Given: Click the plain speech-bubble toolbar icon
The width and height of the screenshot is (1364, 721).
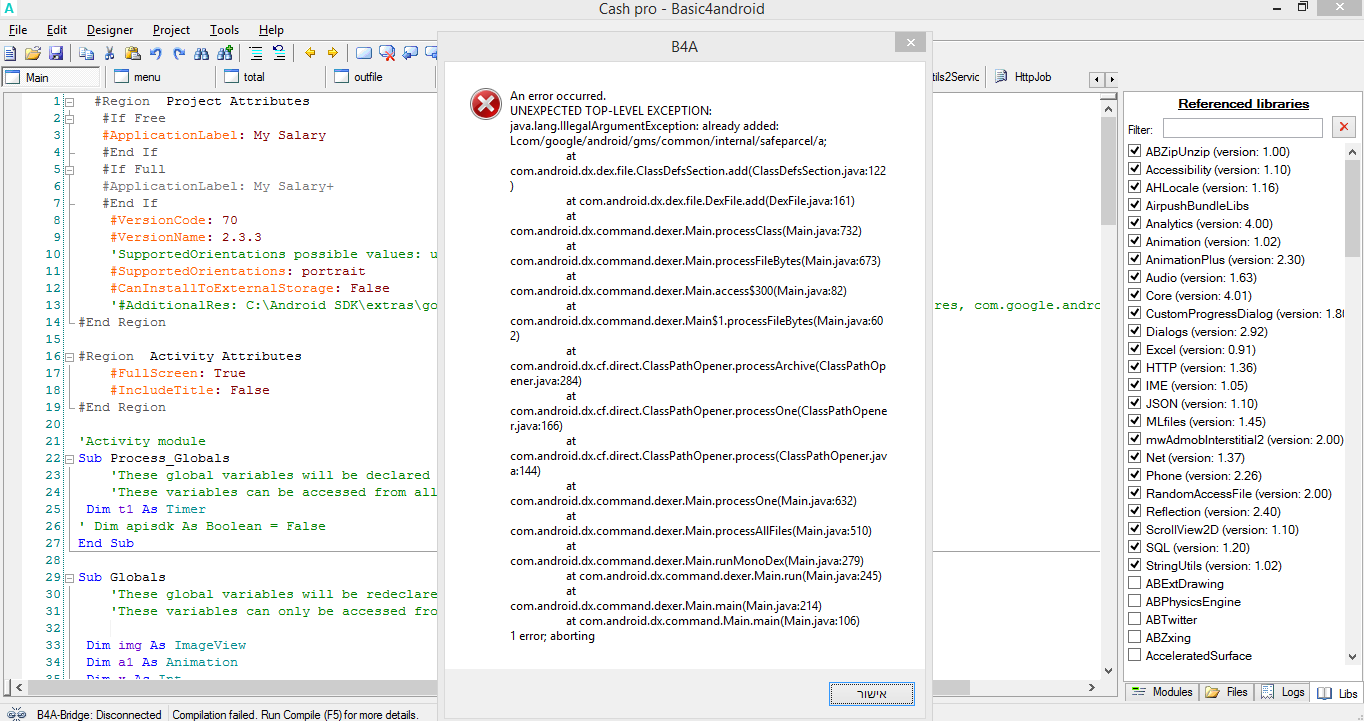Looking at the screenshot, I should click(x=364, y=53).
